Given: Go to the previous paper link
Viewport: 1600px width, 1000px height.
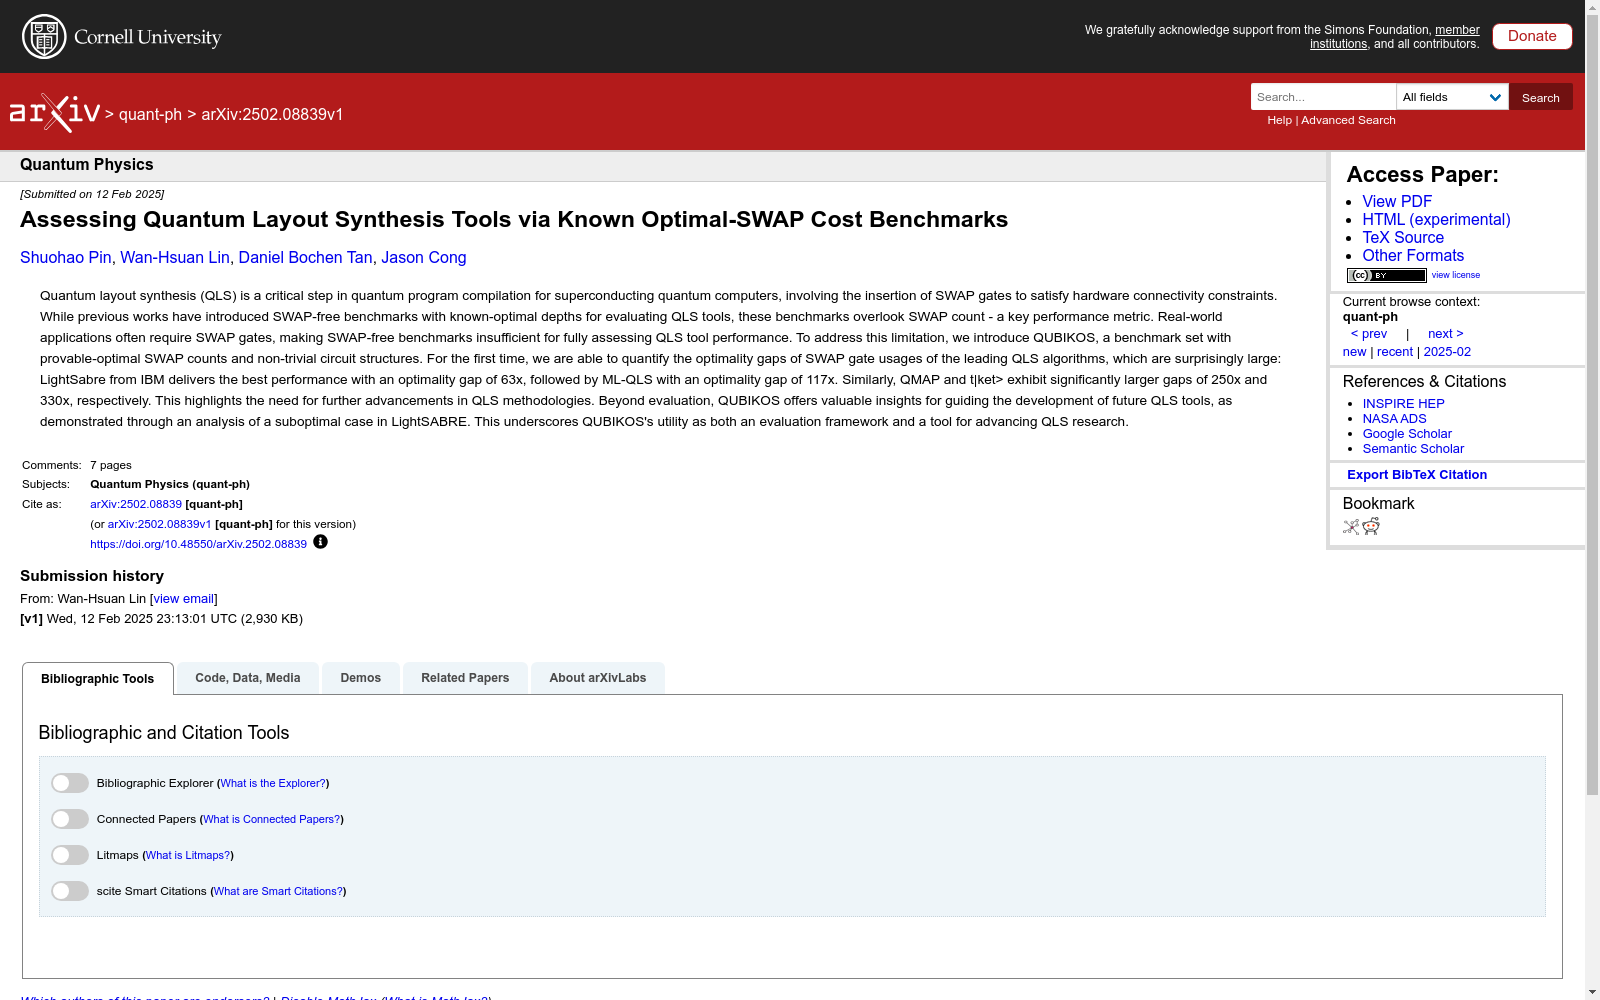Looking at the screenshot, I should [1369, 334].
